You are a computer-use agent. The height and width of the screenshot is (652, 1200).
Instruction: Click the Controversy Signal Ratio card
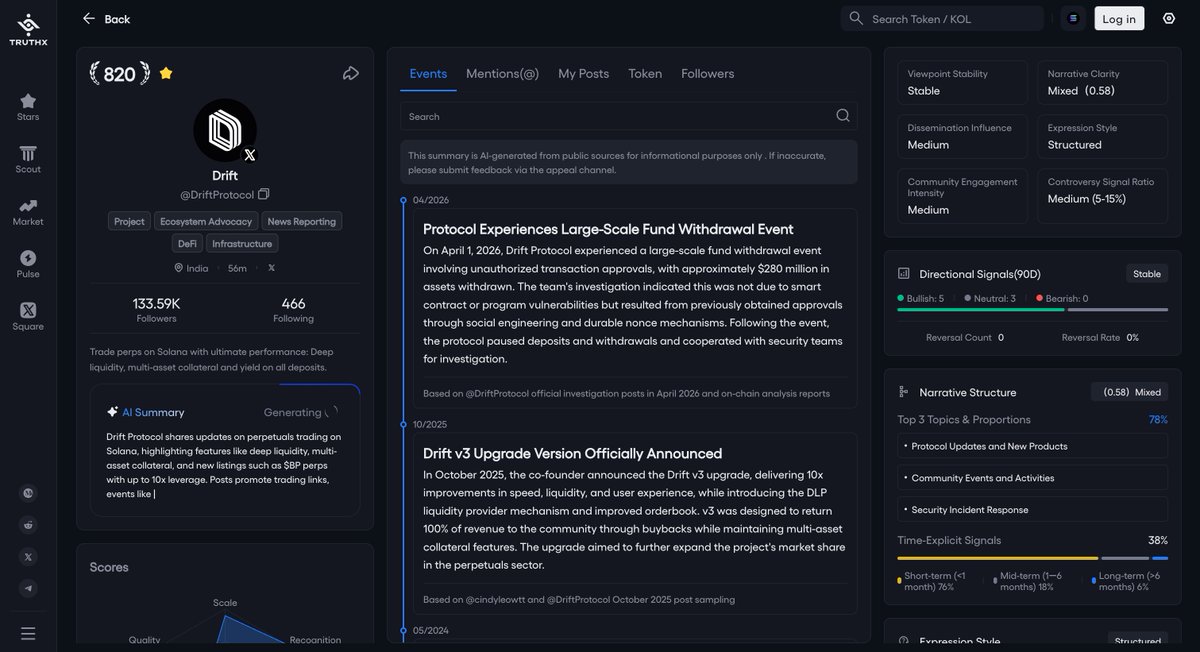1102,195
